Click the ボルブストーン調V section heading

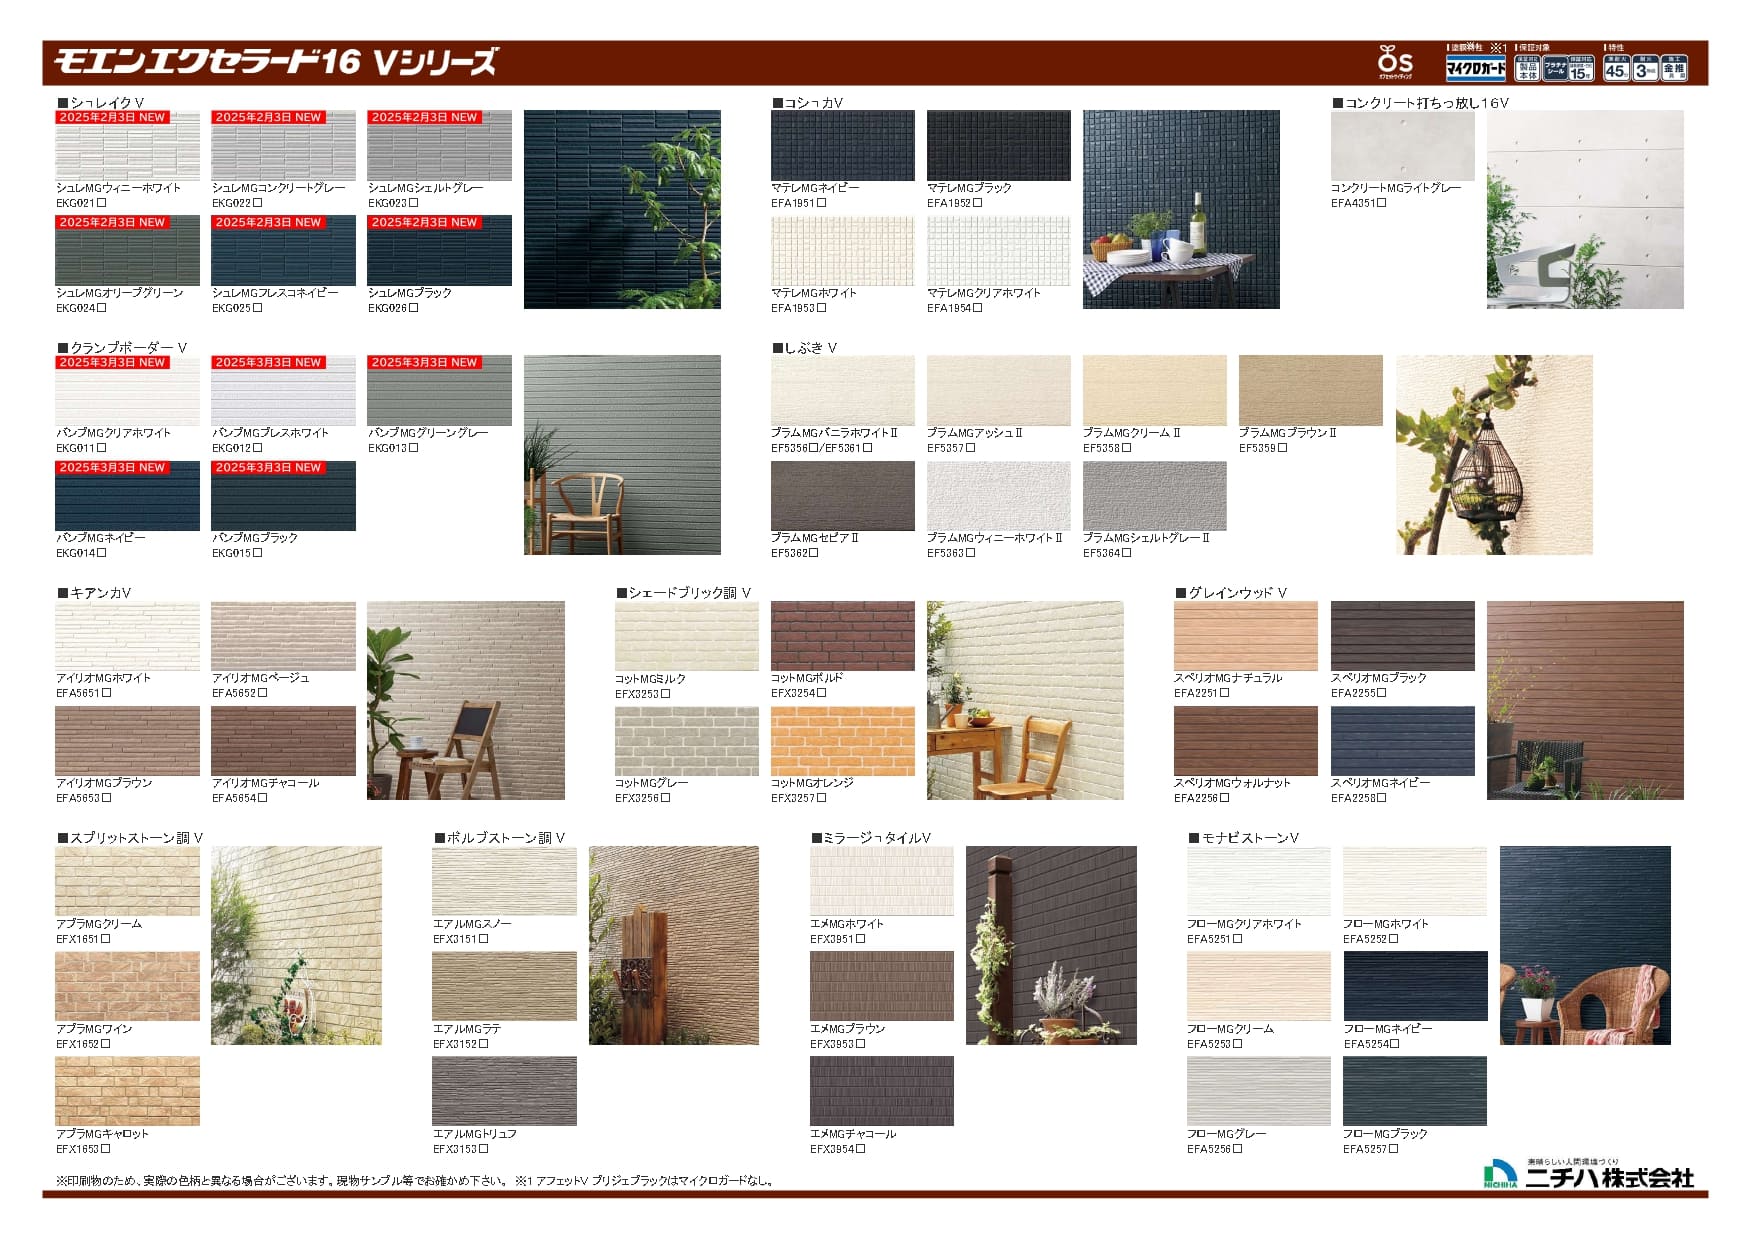[500, 837]
